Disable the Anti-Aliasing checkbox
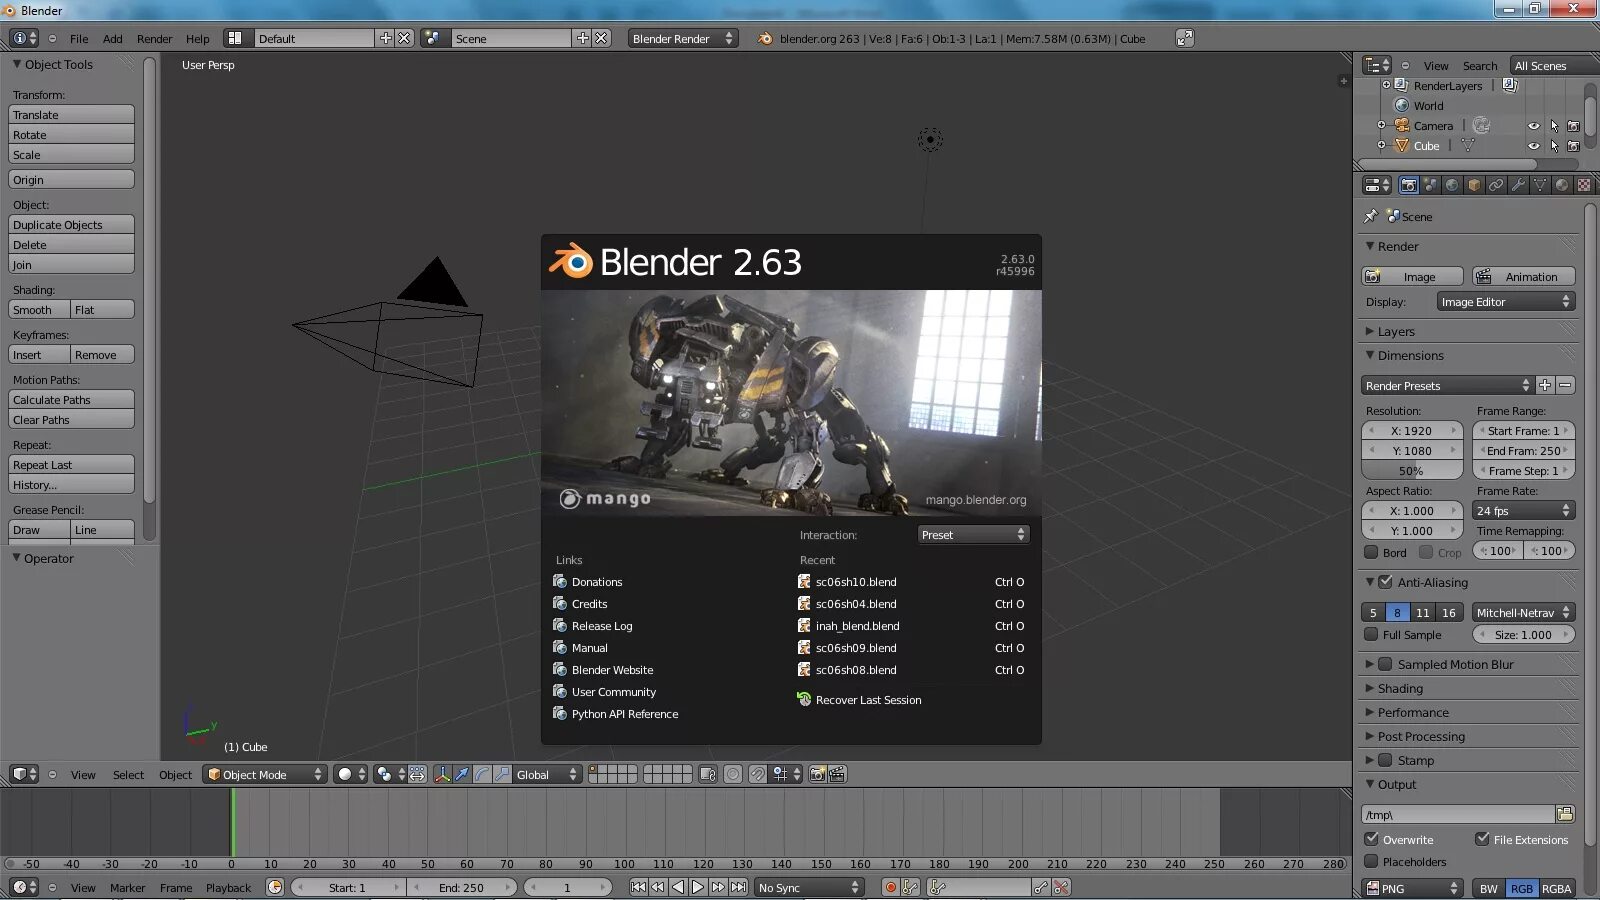 [1385, 582]
